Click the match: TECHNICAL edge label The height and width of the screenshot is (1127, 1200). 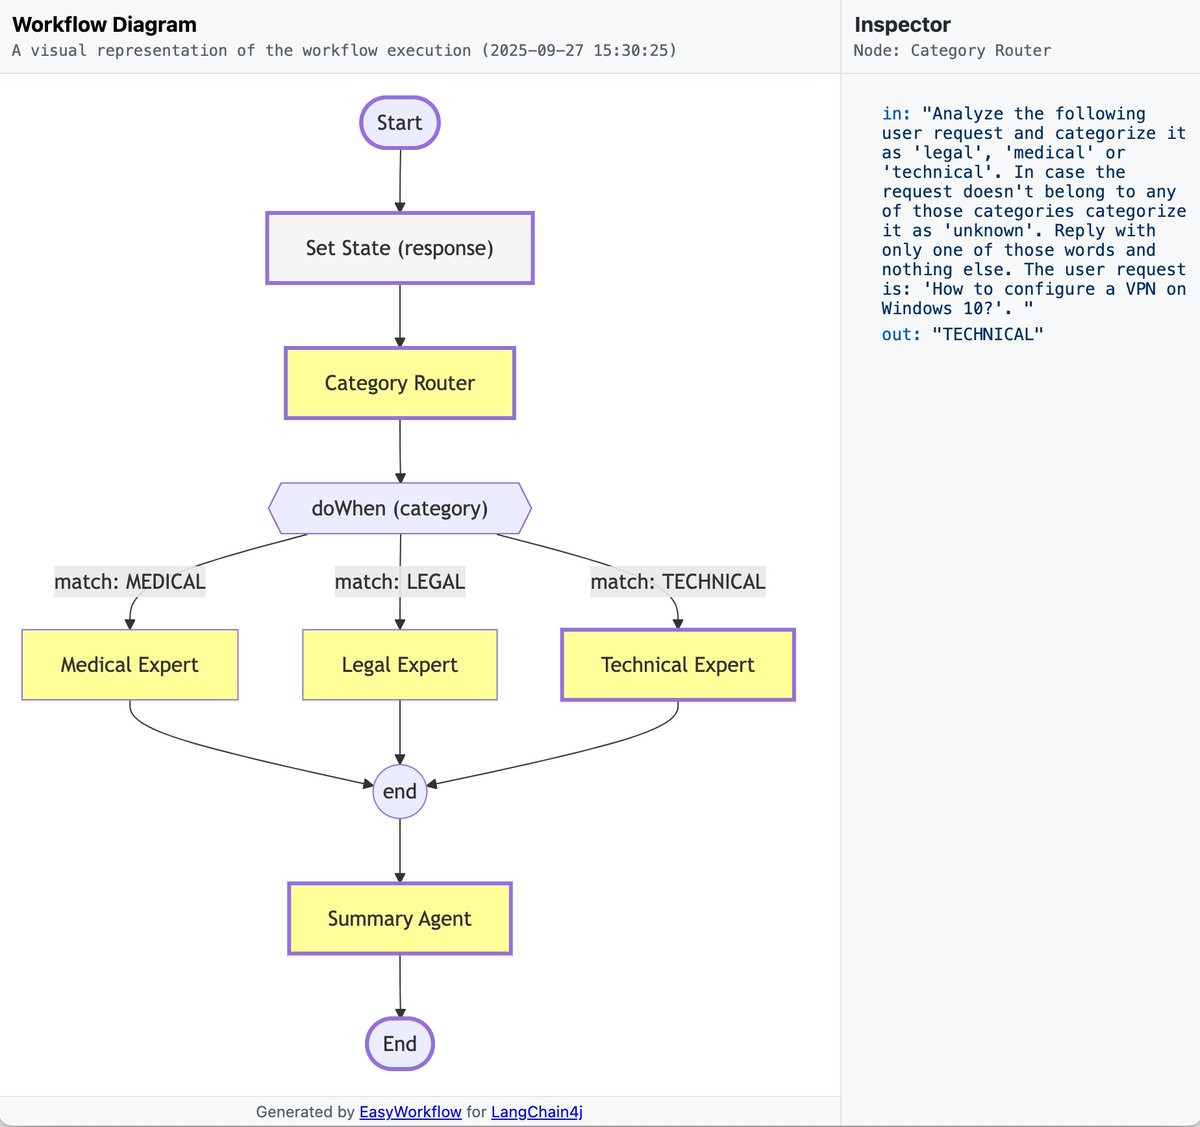tap(678, 582)
